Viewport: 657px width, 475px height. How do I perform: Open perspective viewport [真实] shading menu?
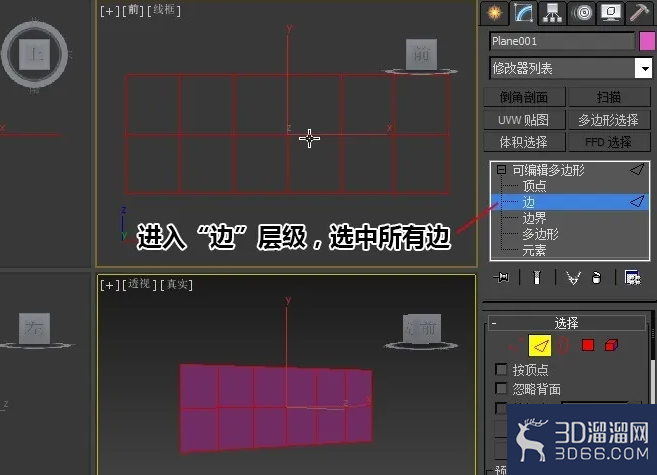click(176, 285)
